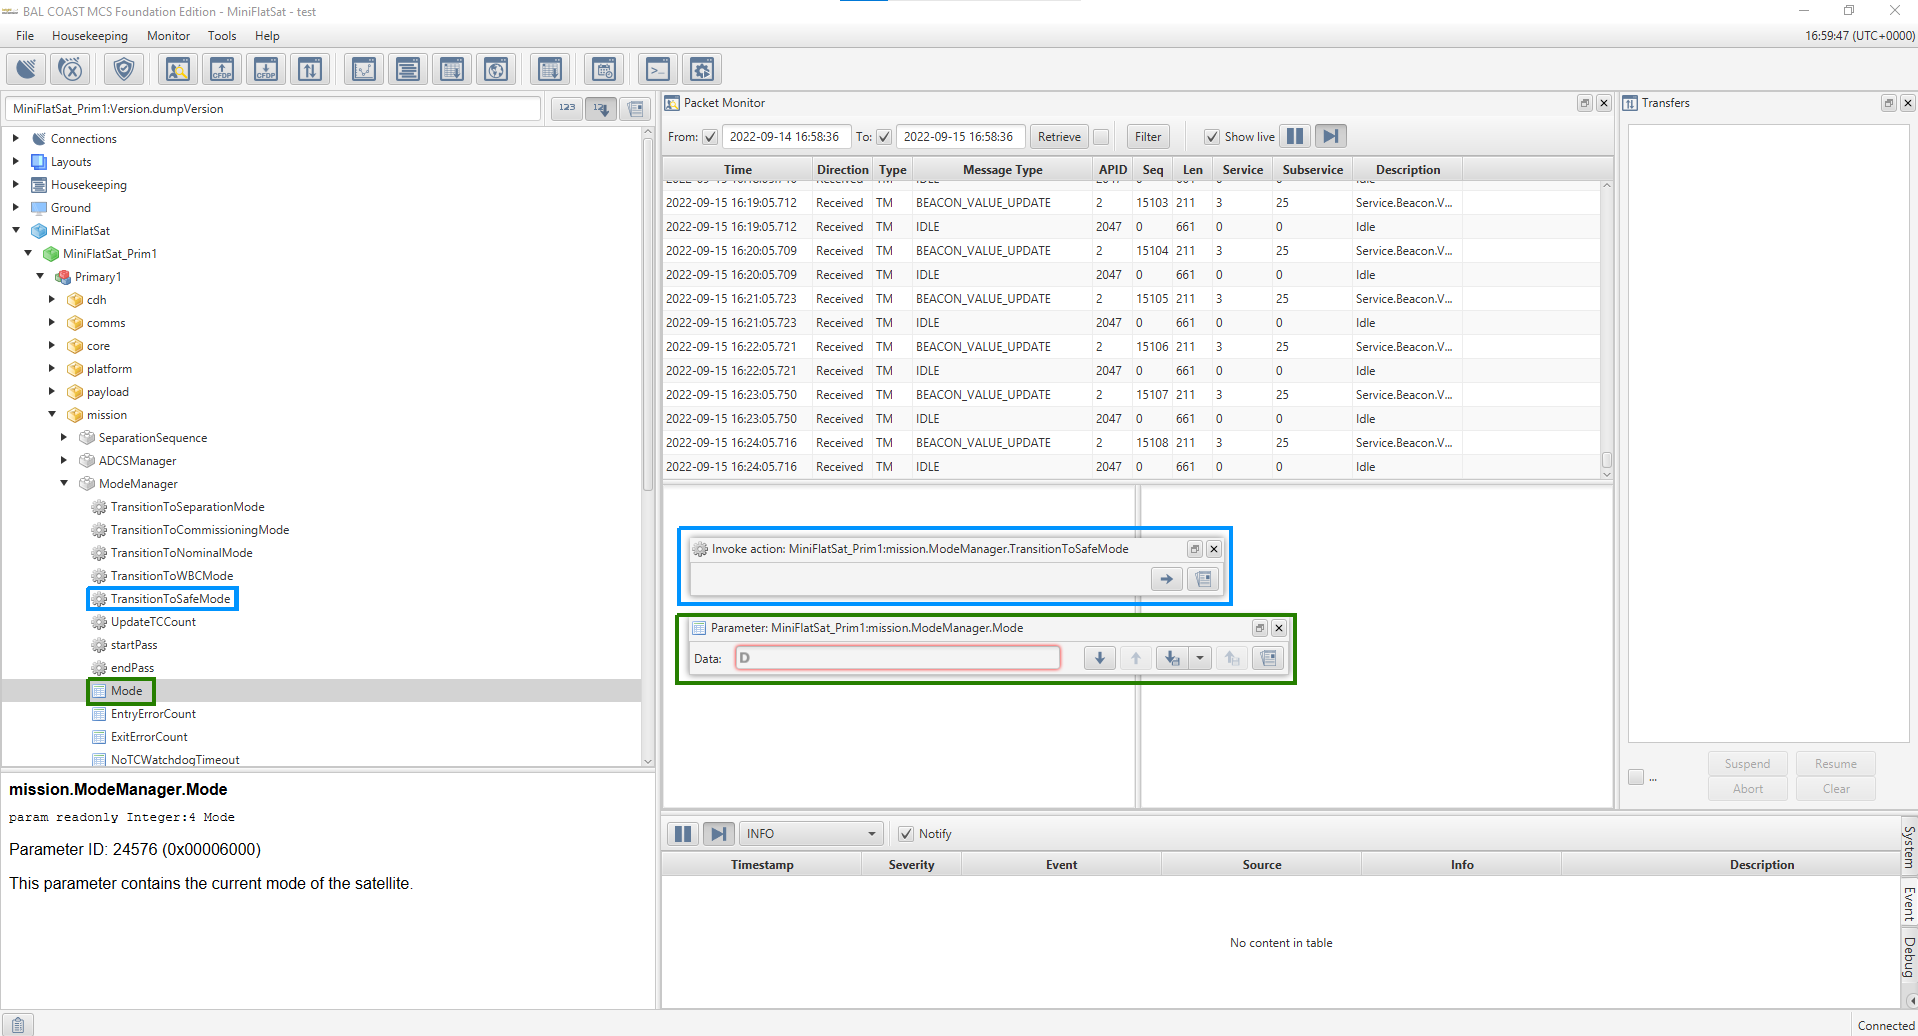The width and height of the screenshot is (1918, 1036).
Task: Toggle the Show live checkbox
Action: click(1212, 137)
